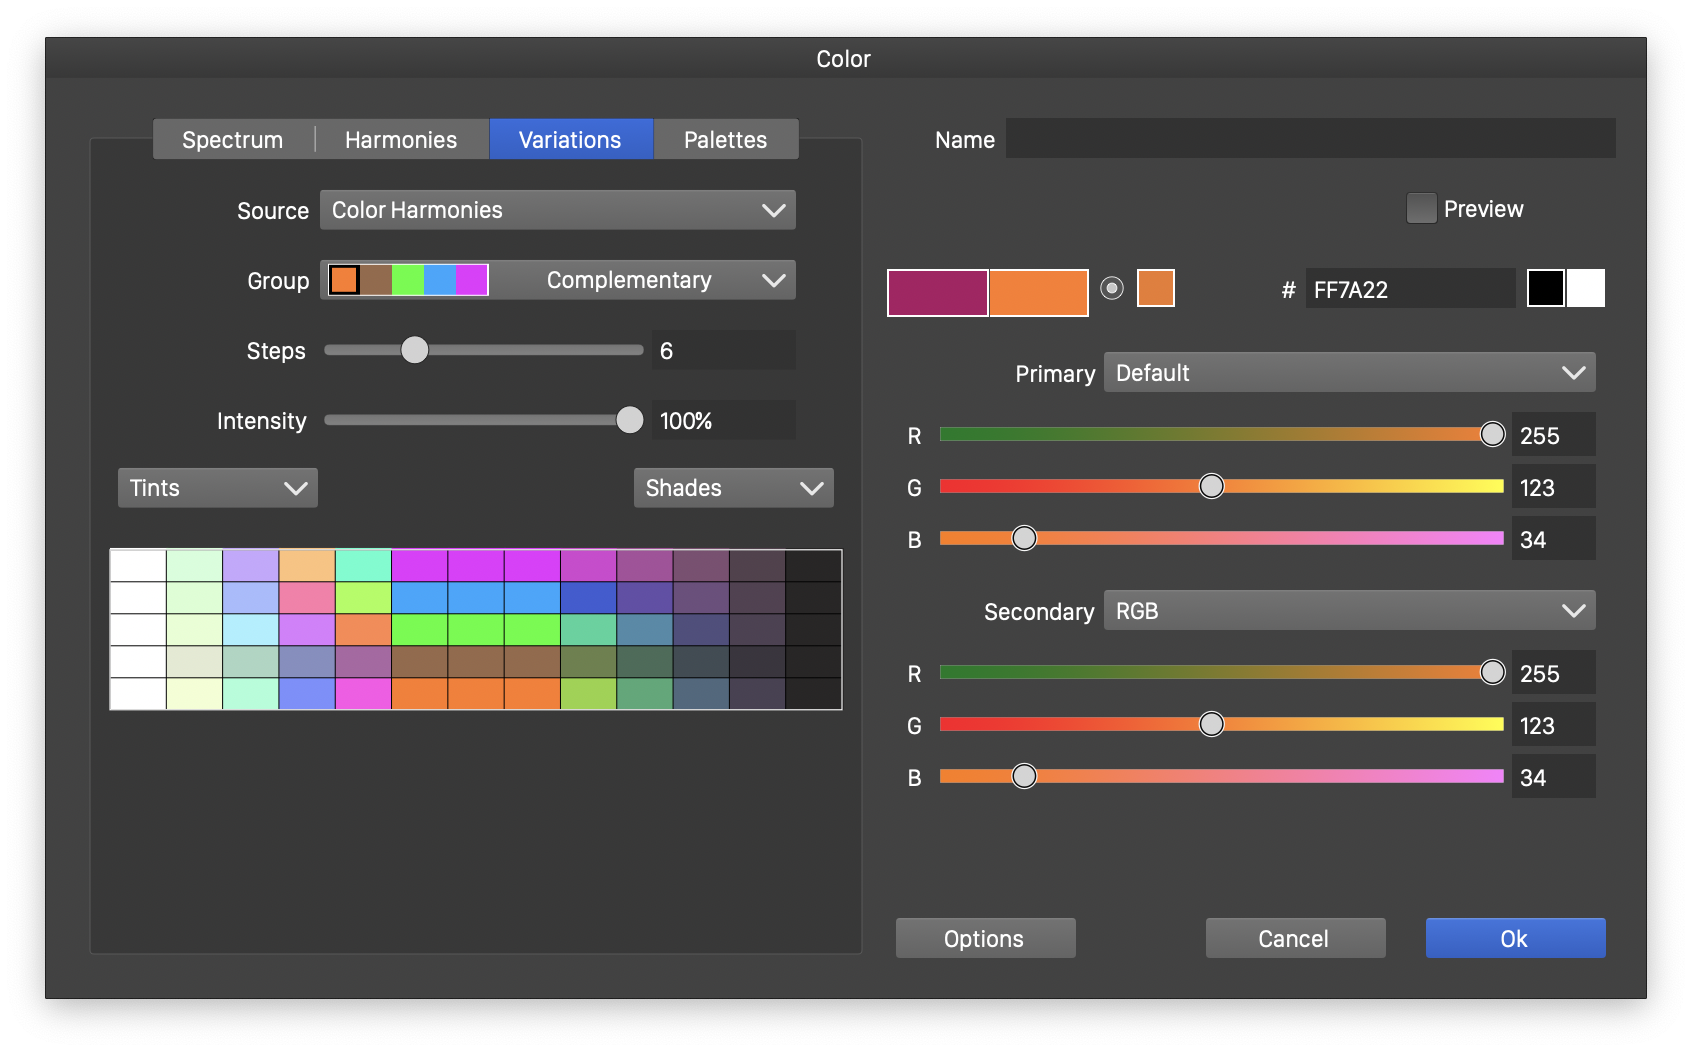Pick the blue swatch in Group preview

[439, 280]
